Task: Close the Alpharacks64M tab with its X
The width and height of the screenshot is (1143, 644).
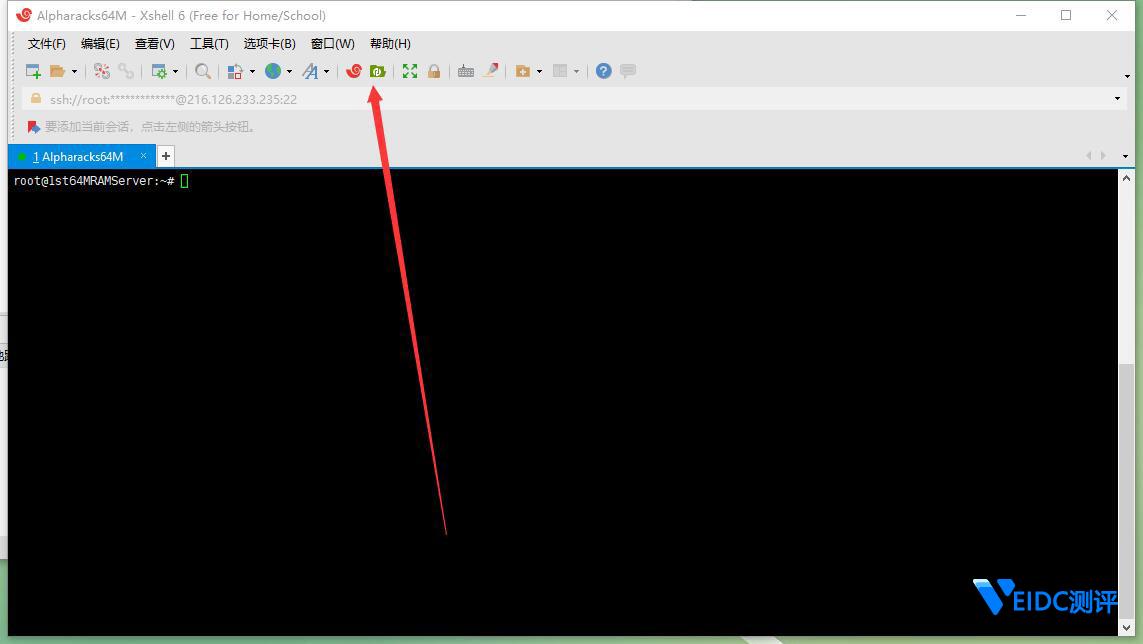Action: (x=144, y=156)
